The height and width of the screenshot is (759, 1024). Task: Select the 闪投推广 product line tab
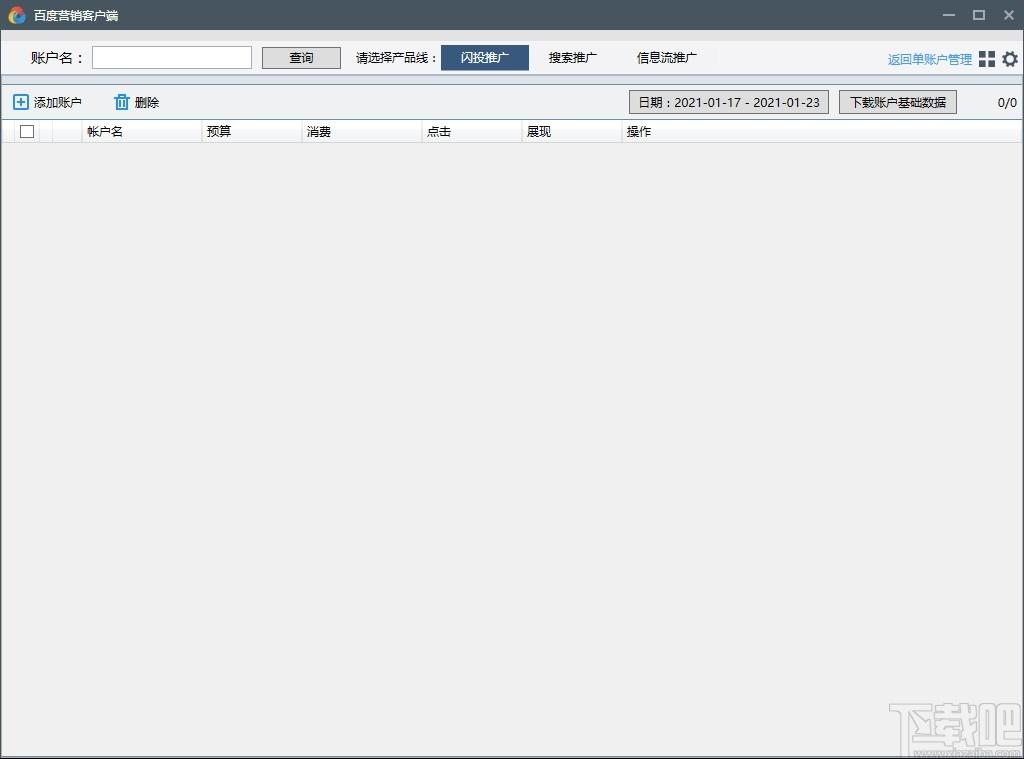click(485, 57)
